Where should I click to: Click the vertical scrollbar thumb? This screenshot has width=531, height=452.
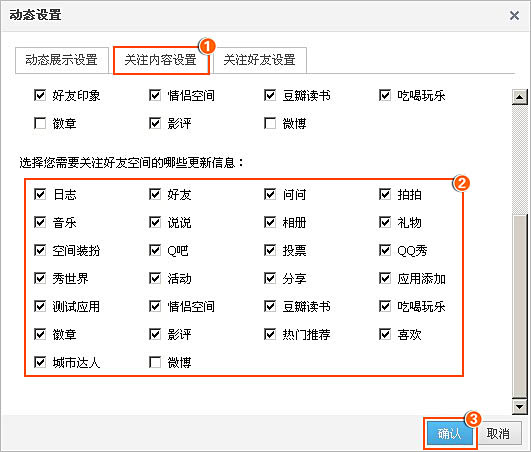click(x=519, y=305)
